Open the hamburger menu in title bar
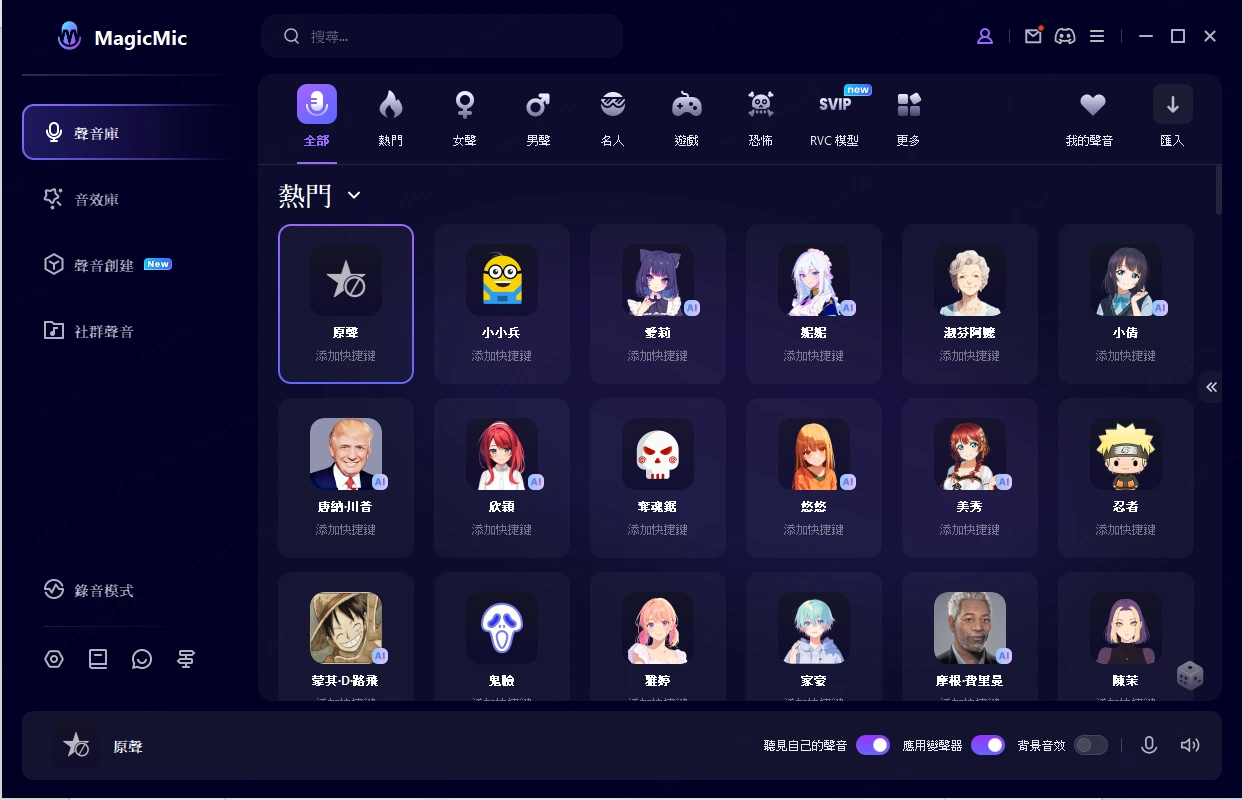The height and width of the screenshot is (800, 1242). pos(1097,36)
